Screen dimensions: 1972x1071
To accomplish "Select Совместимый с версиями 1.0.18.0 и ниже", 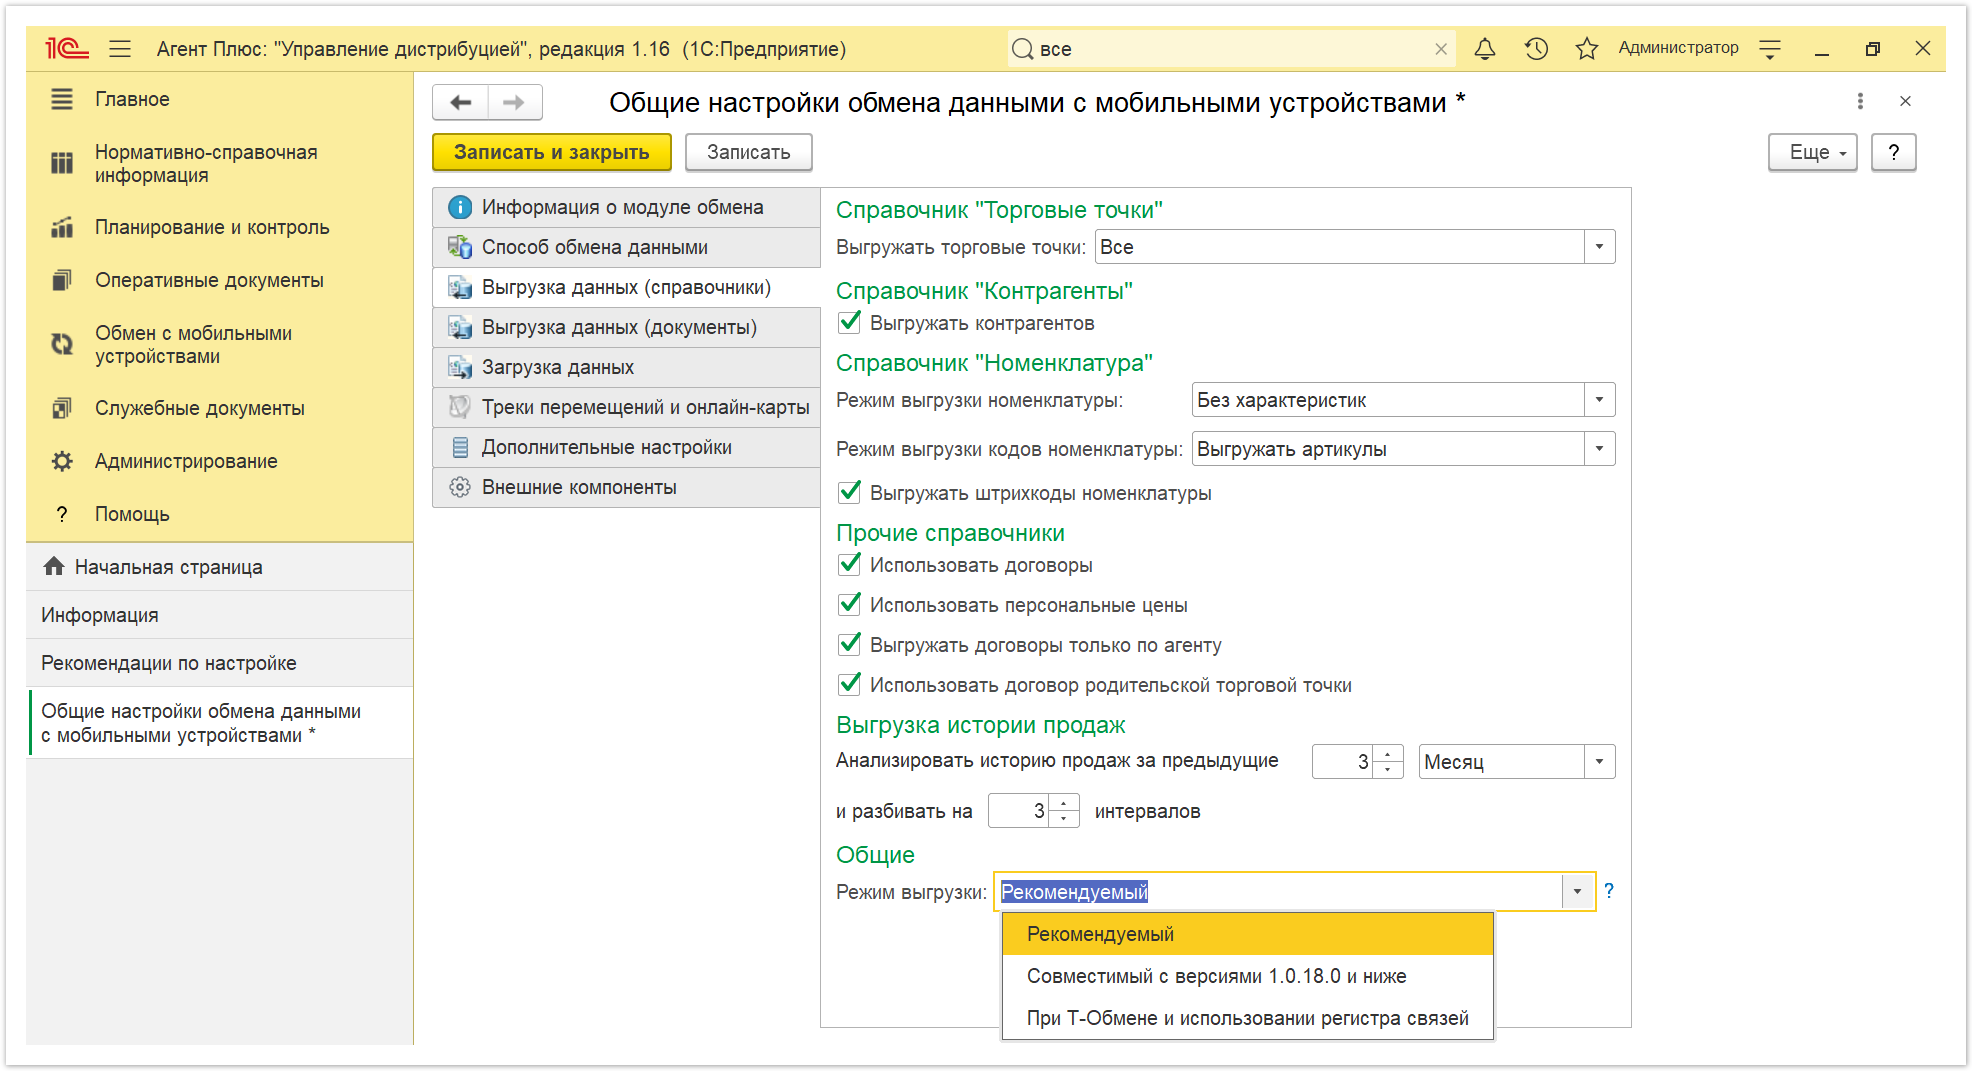I will [x=1247, y=976].
